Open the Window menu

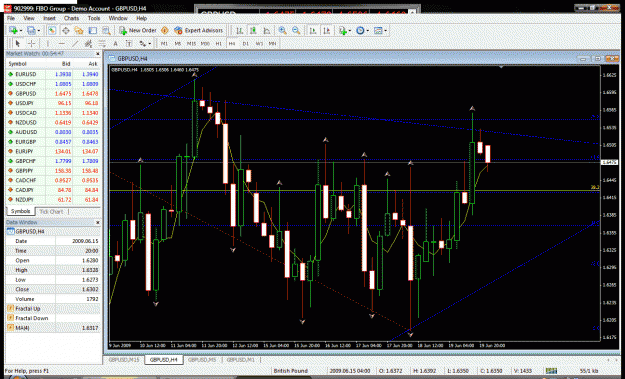pos(118,18)
